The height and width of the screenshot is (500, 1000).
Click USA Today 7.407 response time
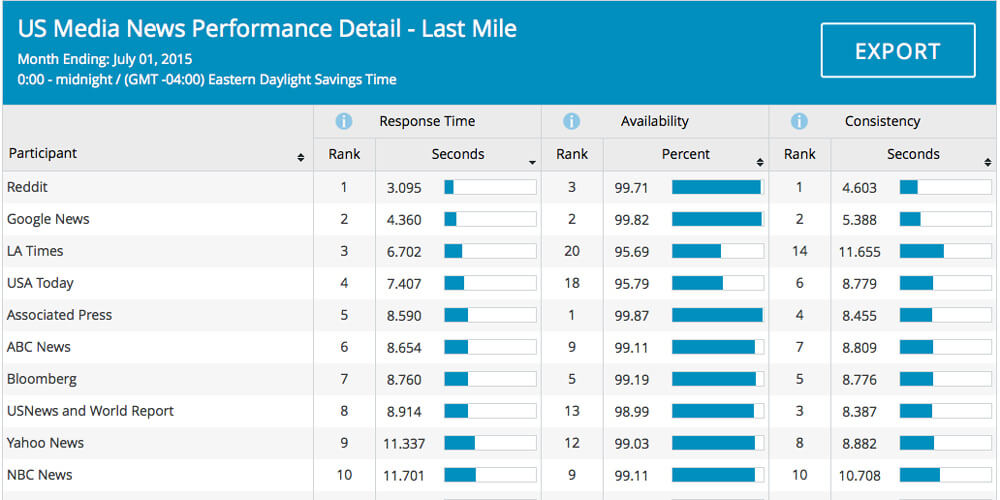(x=404, y=284)
